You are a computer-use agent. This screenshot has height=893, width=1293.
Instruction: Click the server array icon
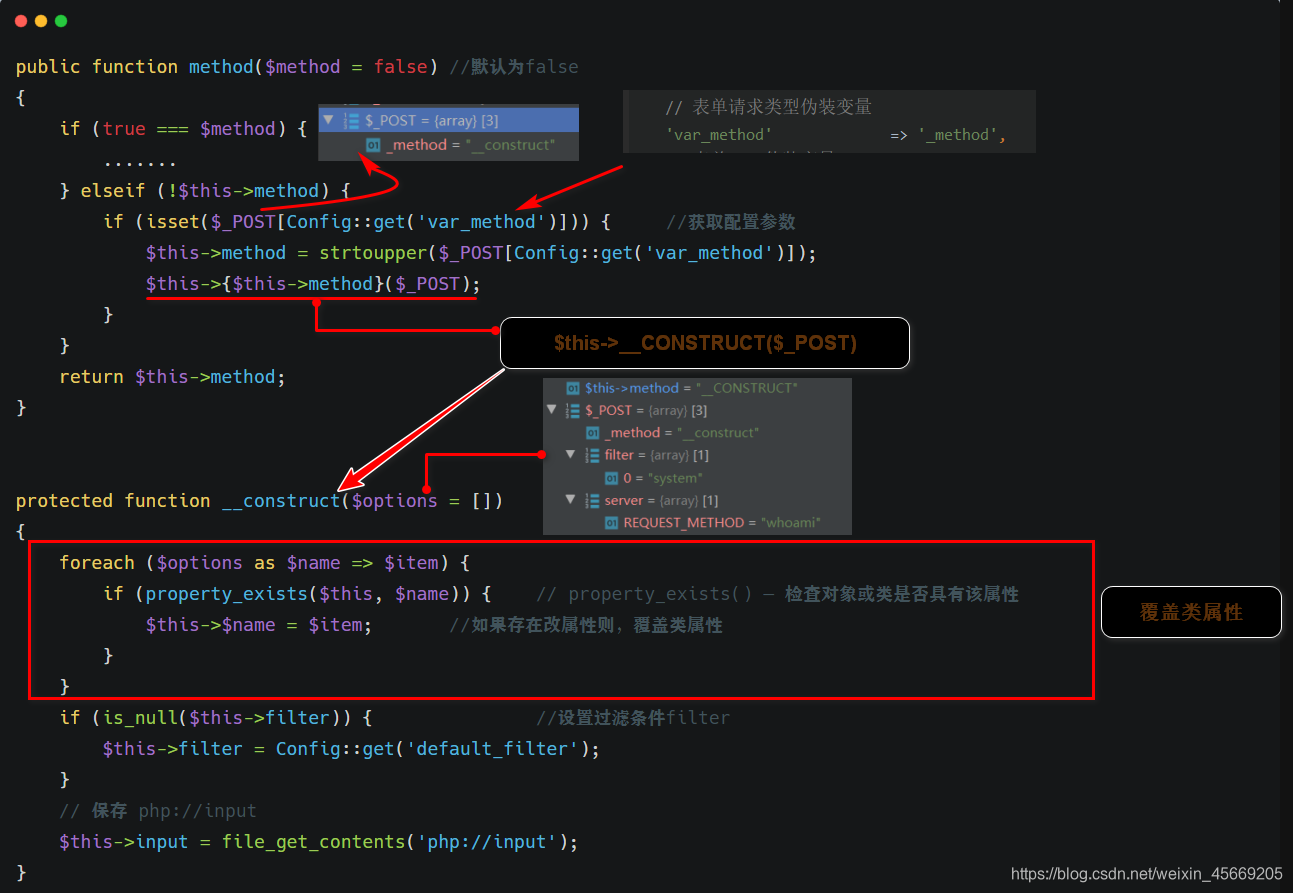(x=592, y=500)
